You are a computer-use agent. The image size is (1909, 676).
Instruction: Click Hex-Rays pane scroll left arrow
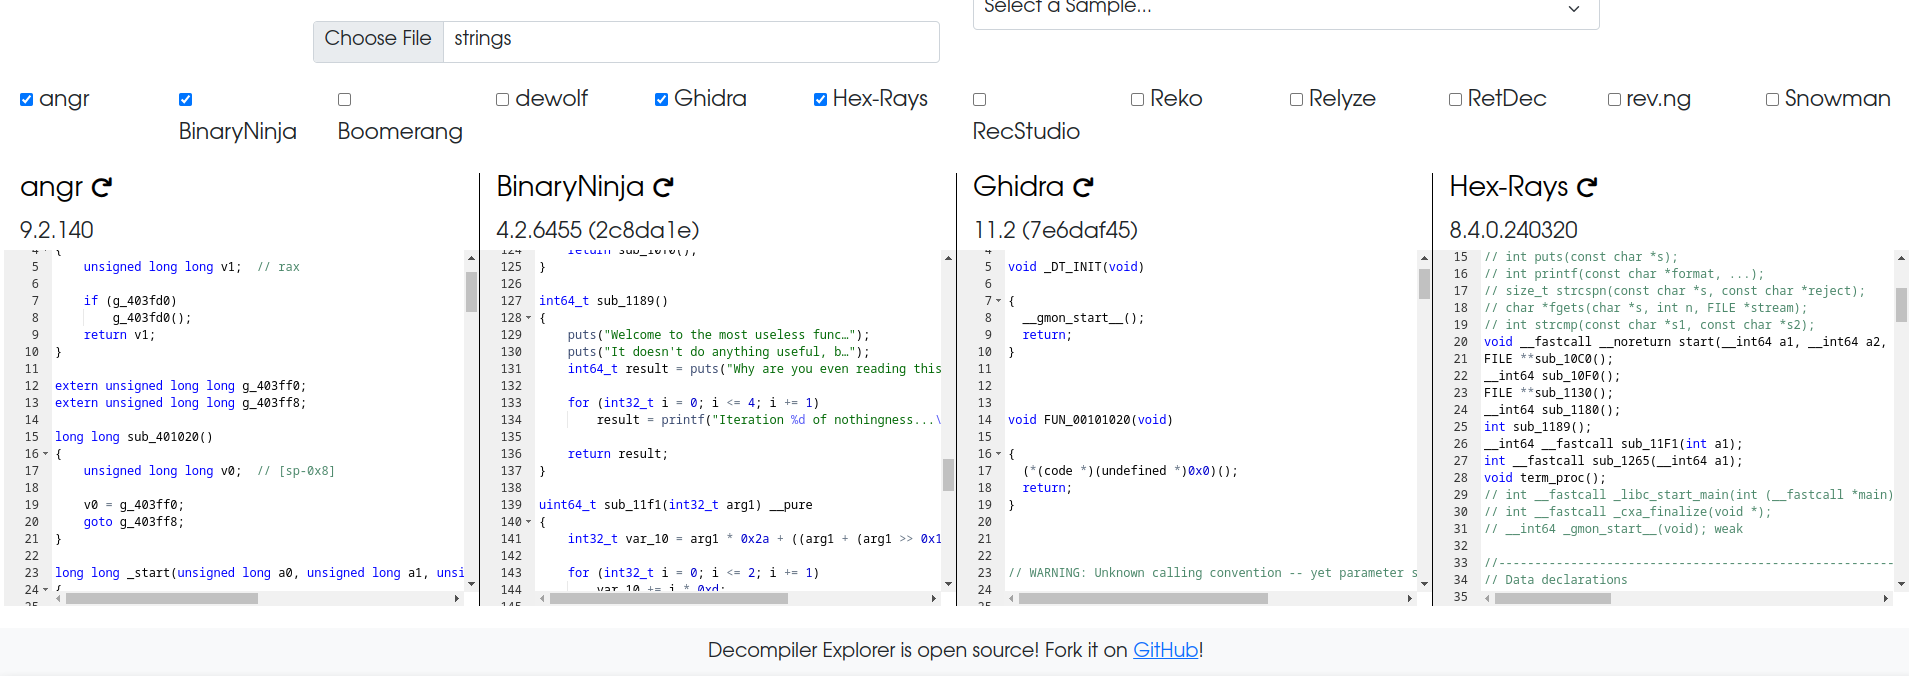pyautogui.click(x=1487, y=599)
